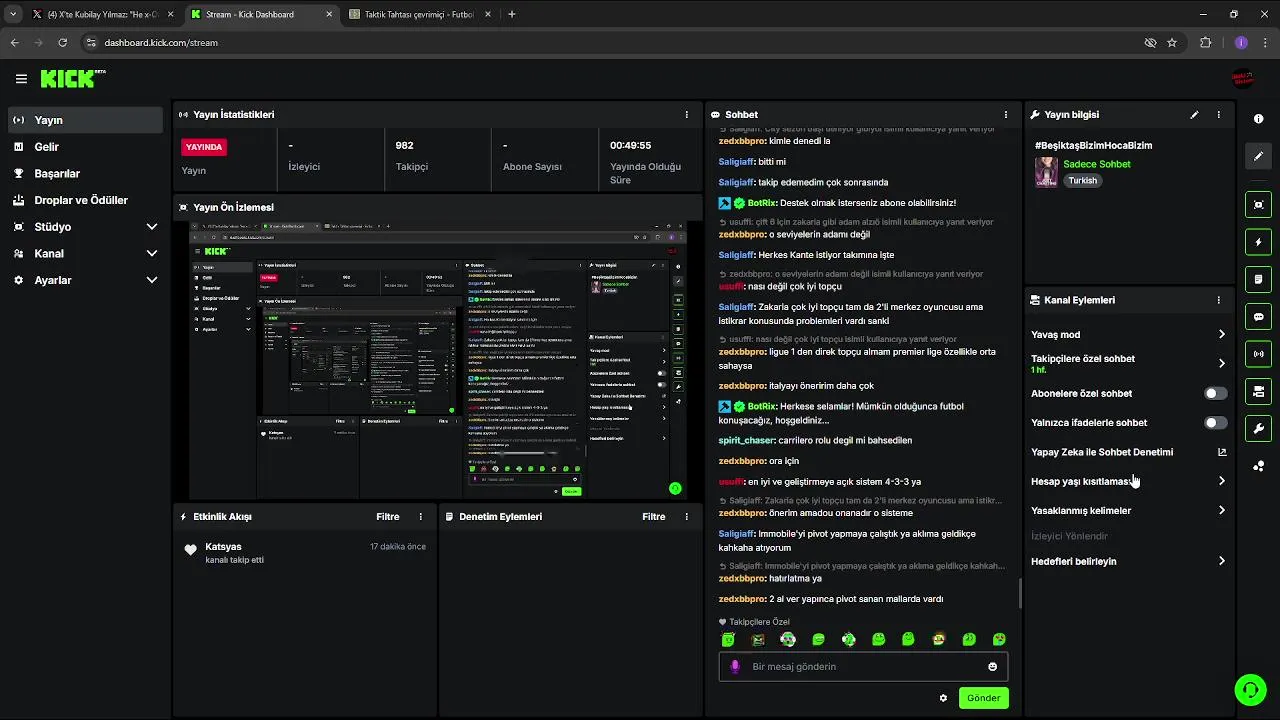The height and width of the screenshot is (720, 1280).
Task: Click the wrench icon in the right sidebar
Action: [1258, 429]
